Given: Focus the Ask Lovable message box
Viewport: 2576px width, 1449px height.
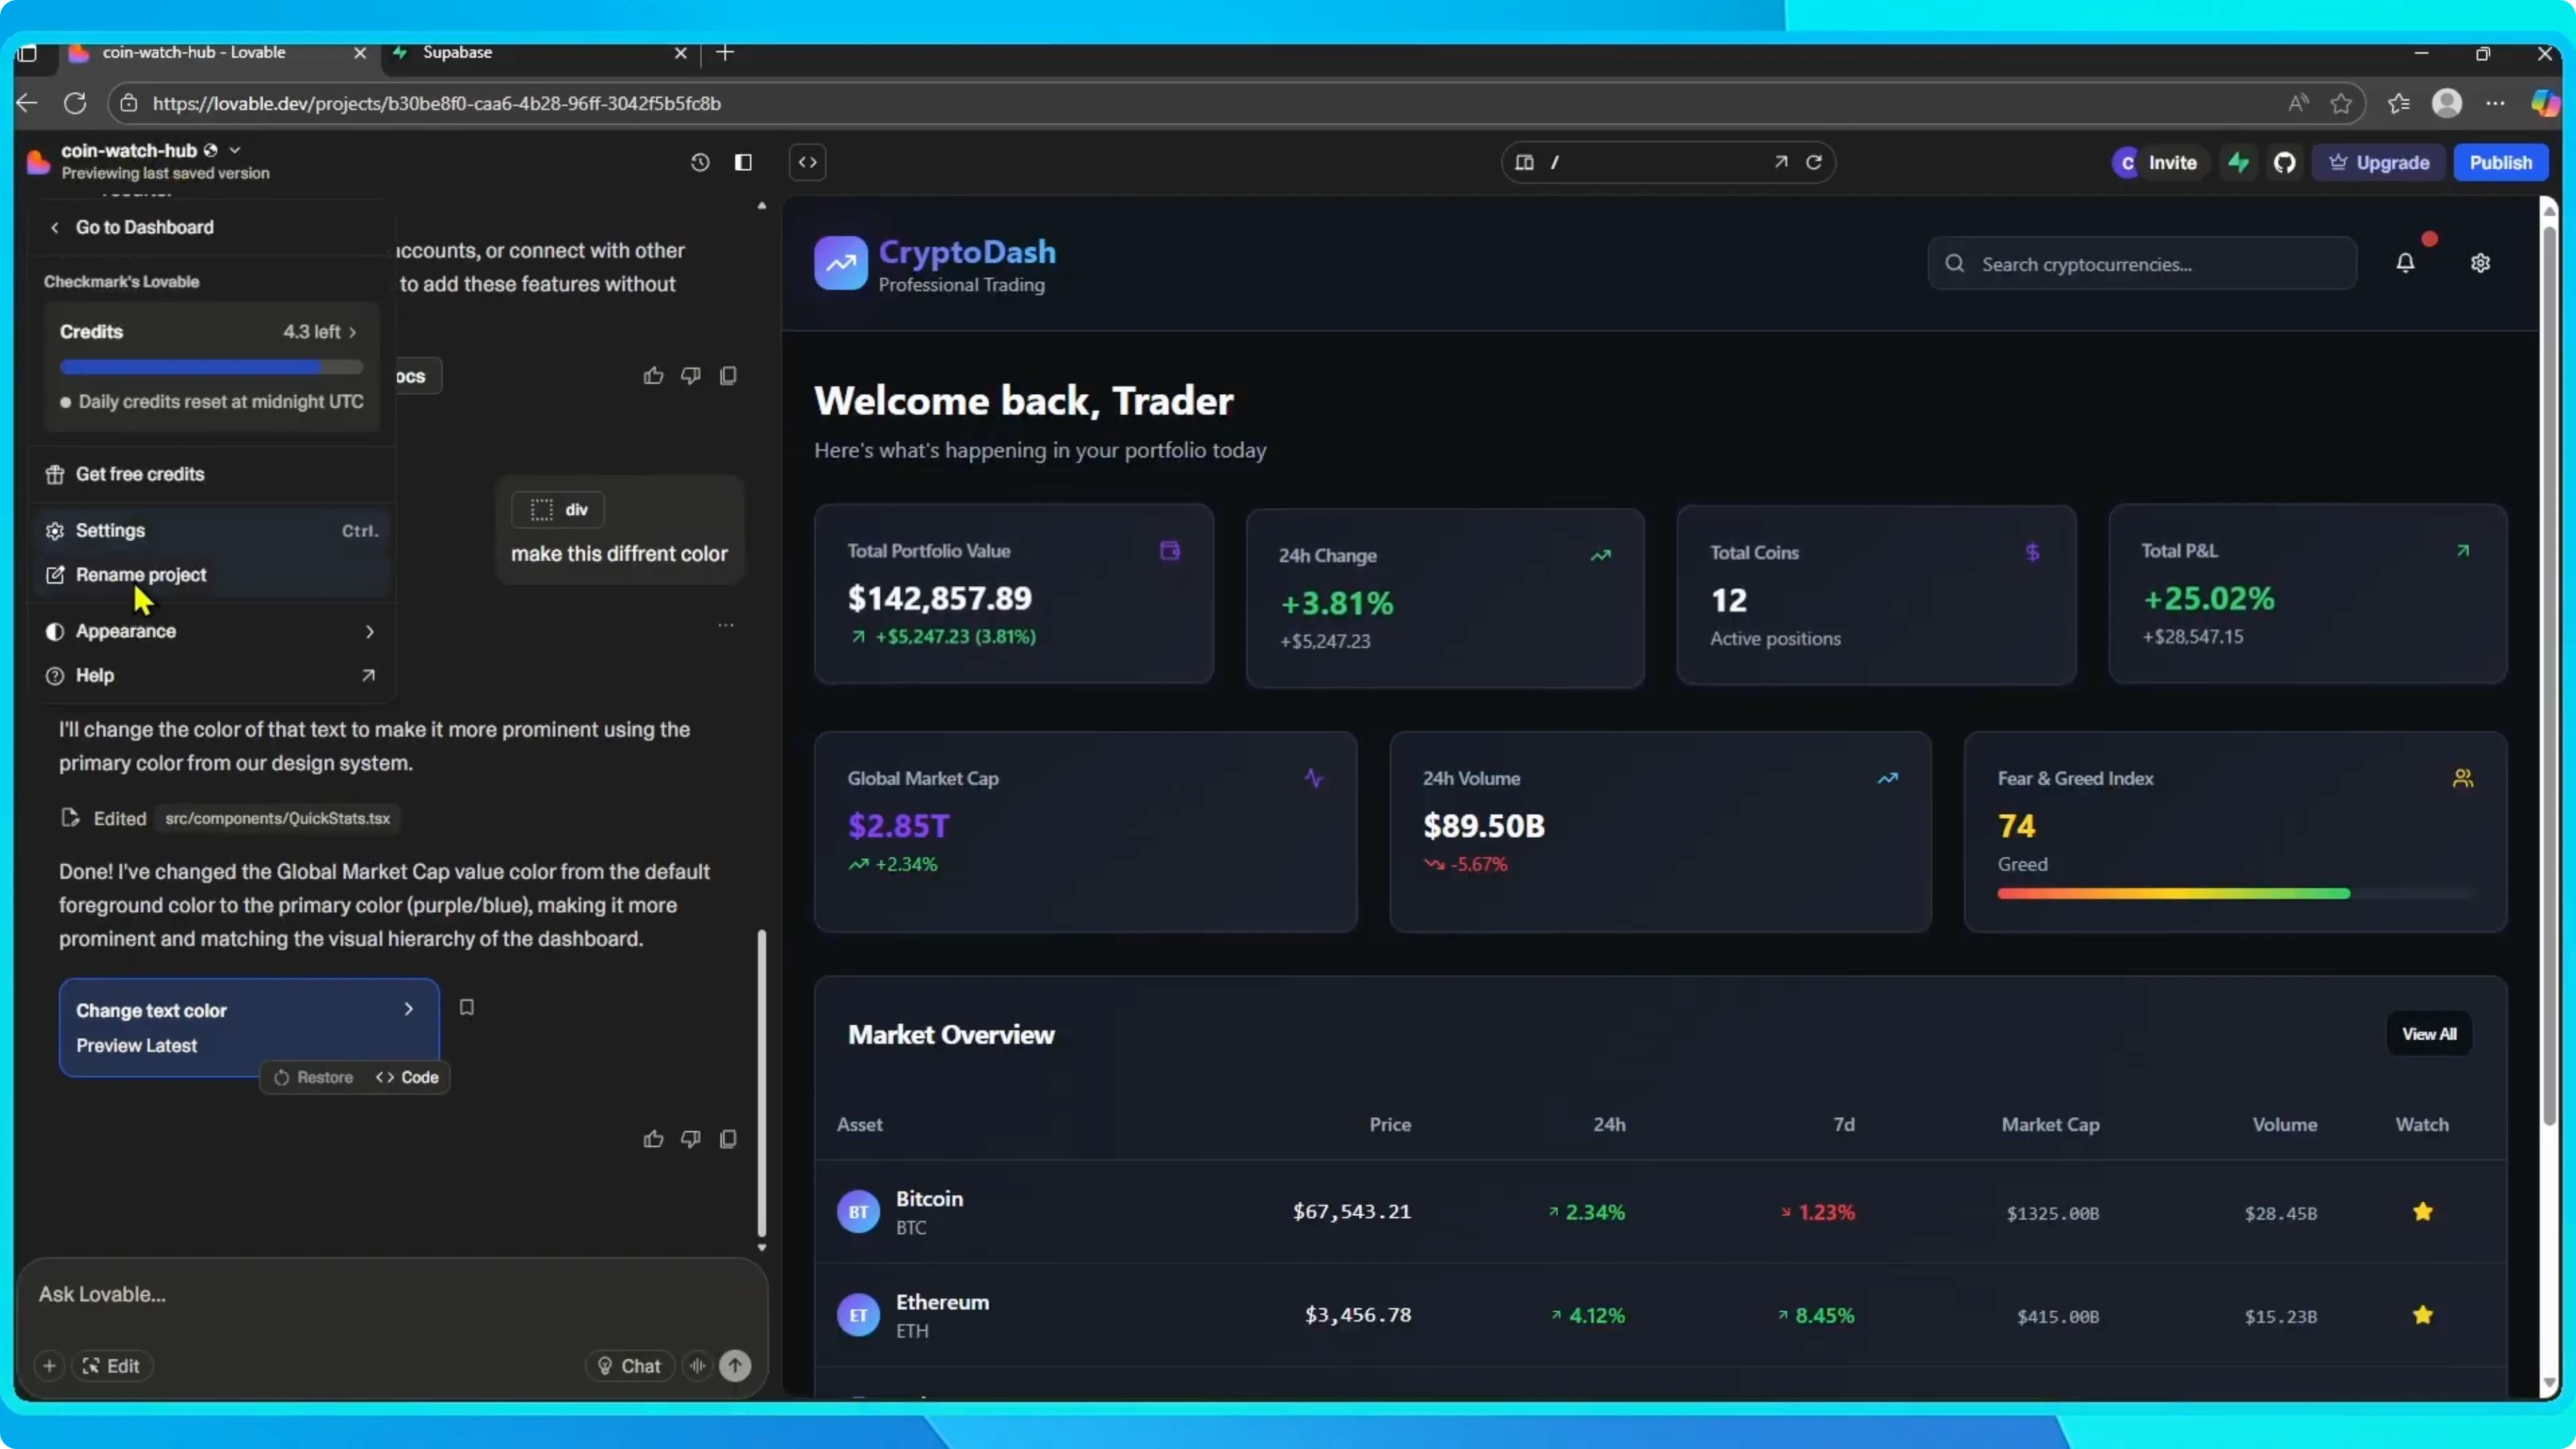Looking at the screenshot, I should [x=392, y=1294].
